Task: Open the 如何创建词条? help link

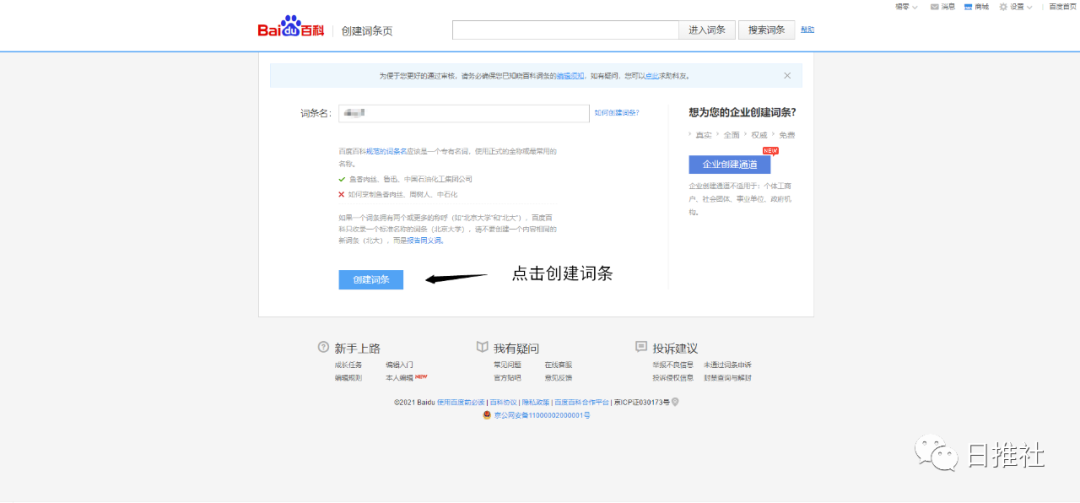Action: (x=616, y=113)
